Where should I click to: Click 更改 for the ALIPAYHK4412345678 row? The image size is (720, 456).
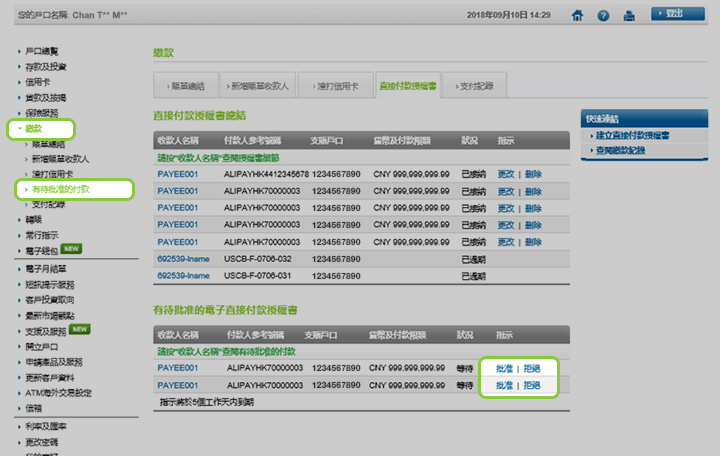coord(506,174)
